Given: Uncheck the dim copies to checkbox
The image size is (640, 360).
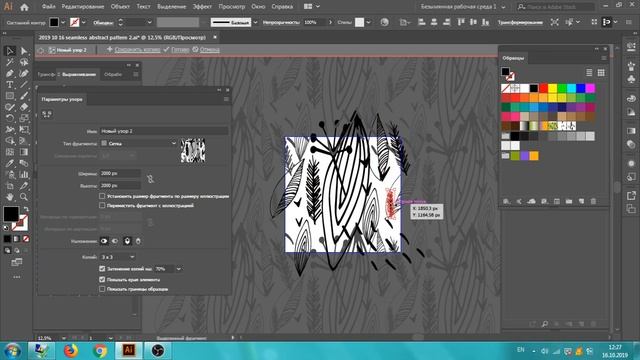Looking at the screenshot, I should [102, 269].
